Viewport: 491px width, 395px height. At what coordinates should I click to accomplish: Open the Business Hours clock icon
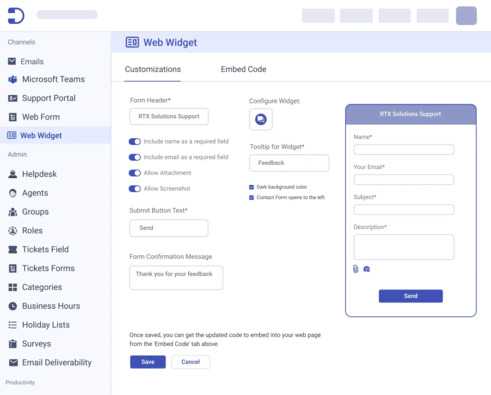[13, 306]
